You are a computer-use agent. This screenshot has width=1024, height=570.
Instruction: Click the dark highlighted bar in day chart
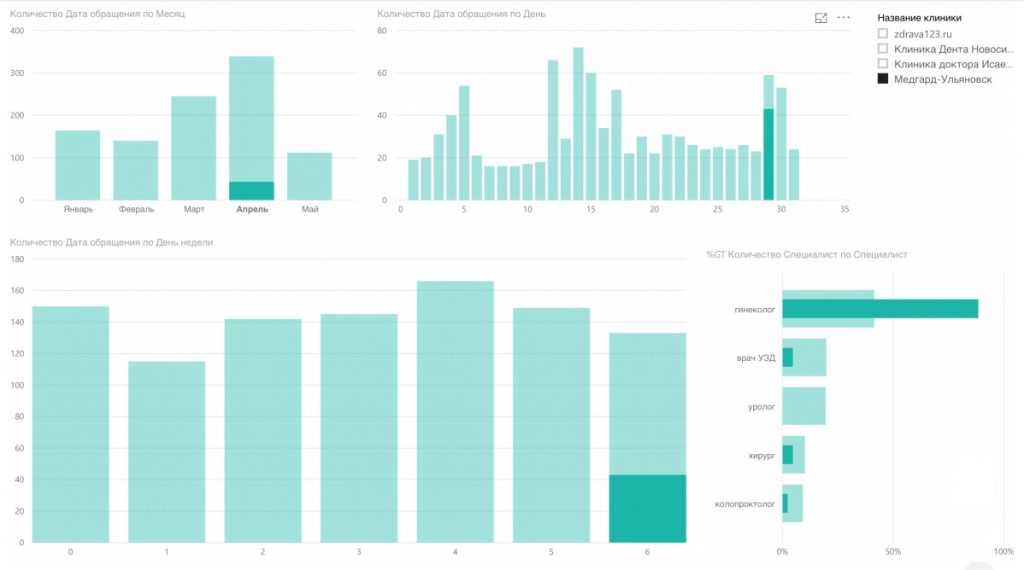click(x=769, y=154)
